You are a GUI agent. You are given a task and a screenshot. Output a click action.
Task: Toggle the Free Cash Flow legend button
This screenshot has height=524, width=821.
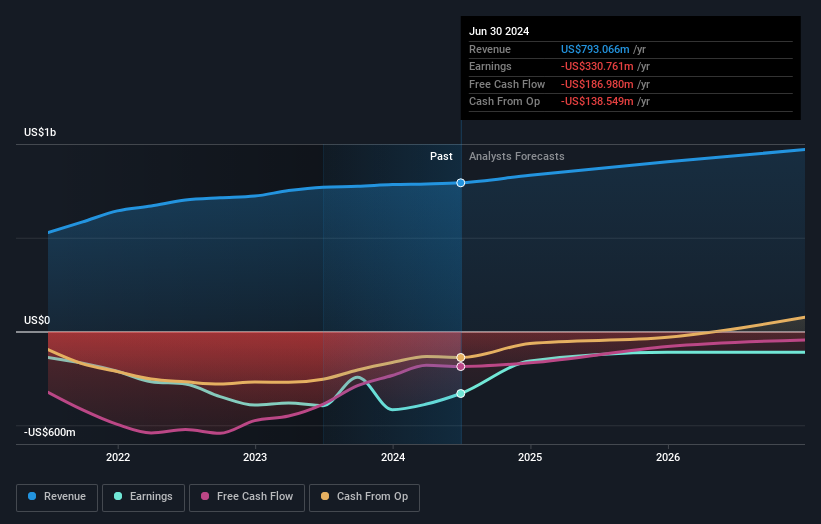point(247,497)
